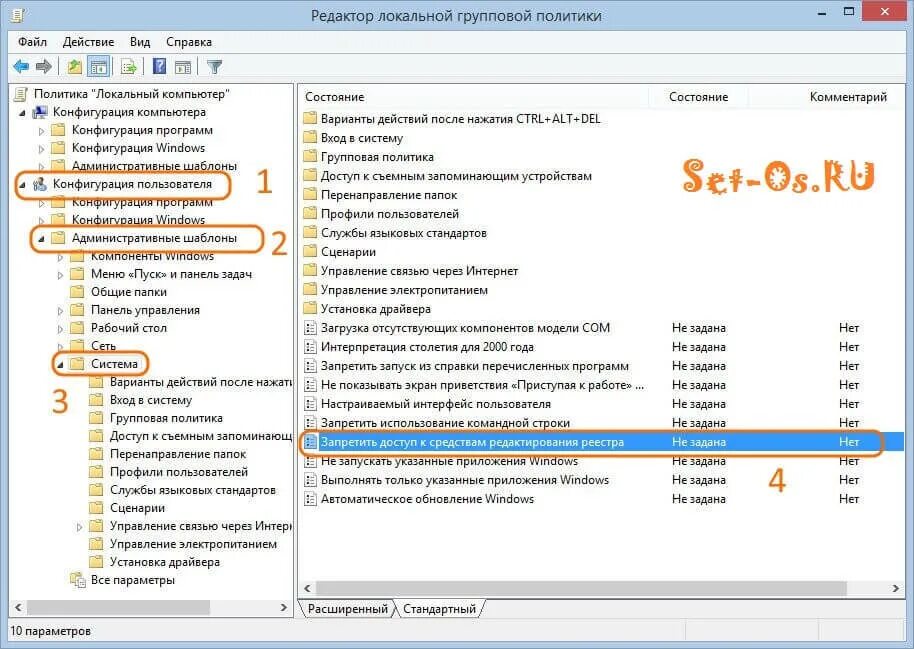Viewport: 914px width, 649px height.
Task: Select Установка драйвера in the tree
Action: click(x=165, y=563)
